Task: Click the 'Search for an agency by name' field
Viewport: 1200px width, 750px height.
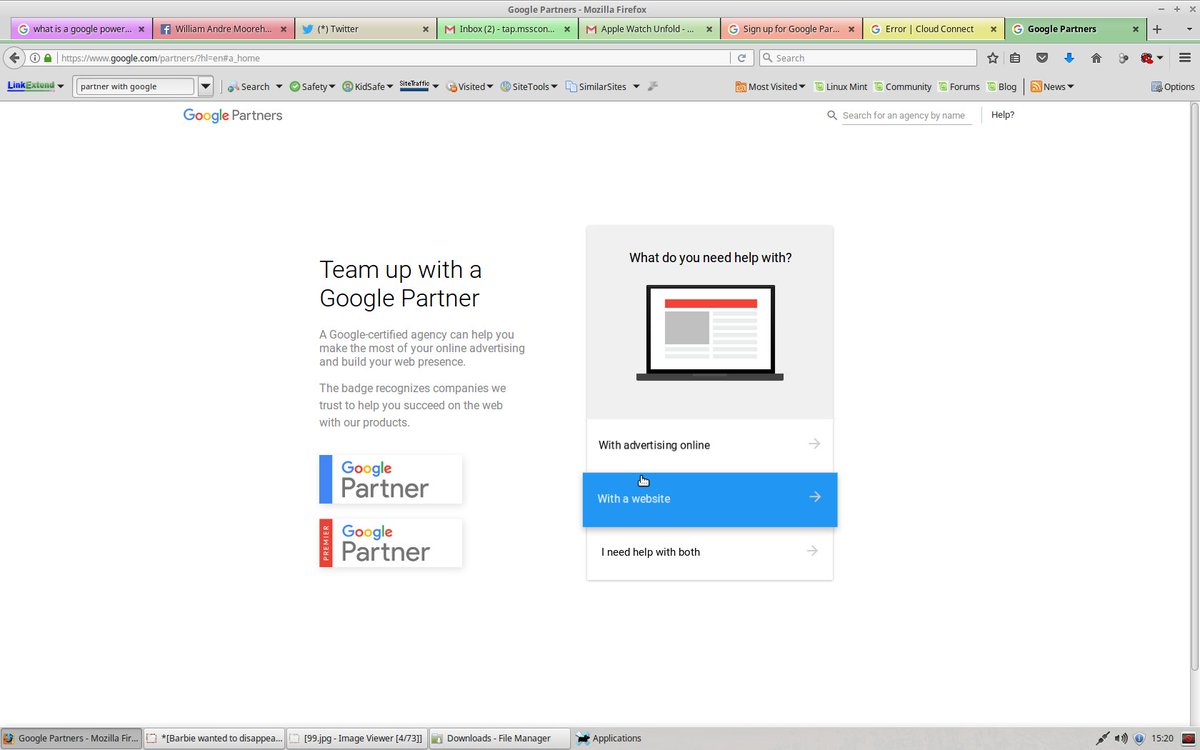Action: click(x=906, y=116)
